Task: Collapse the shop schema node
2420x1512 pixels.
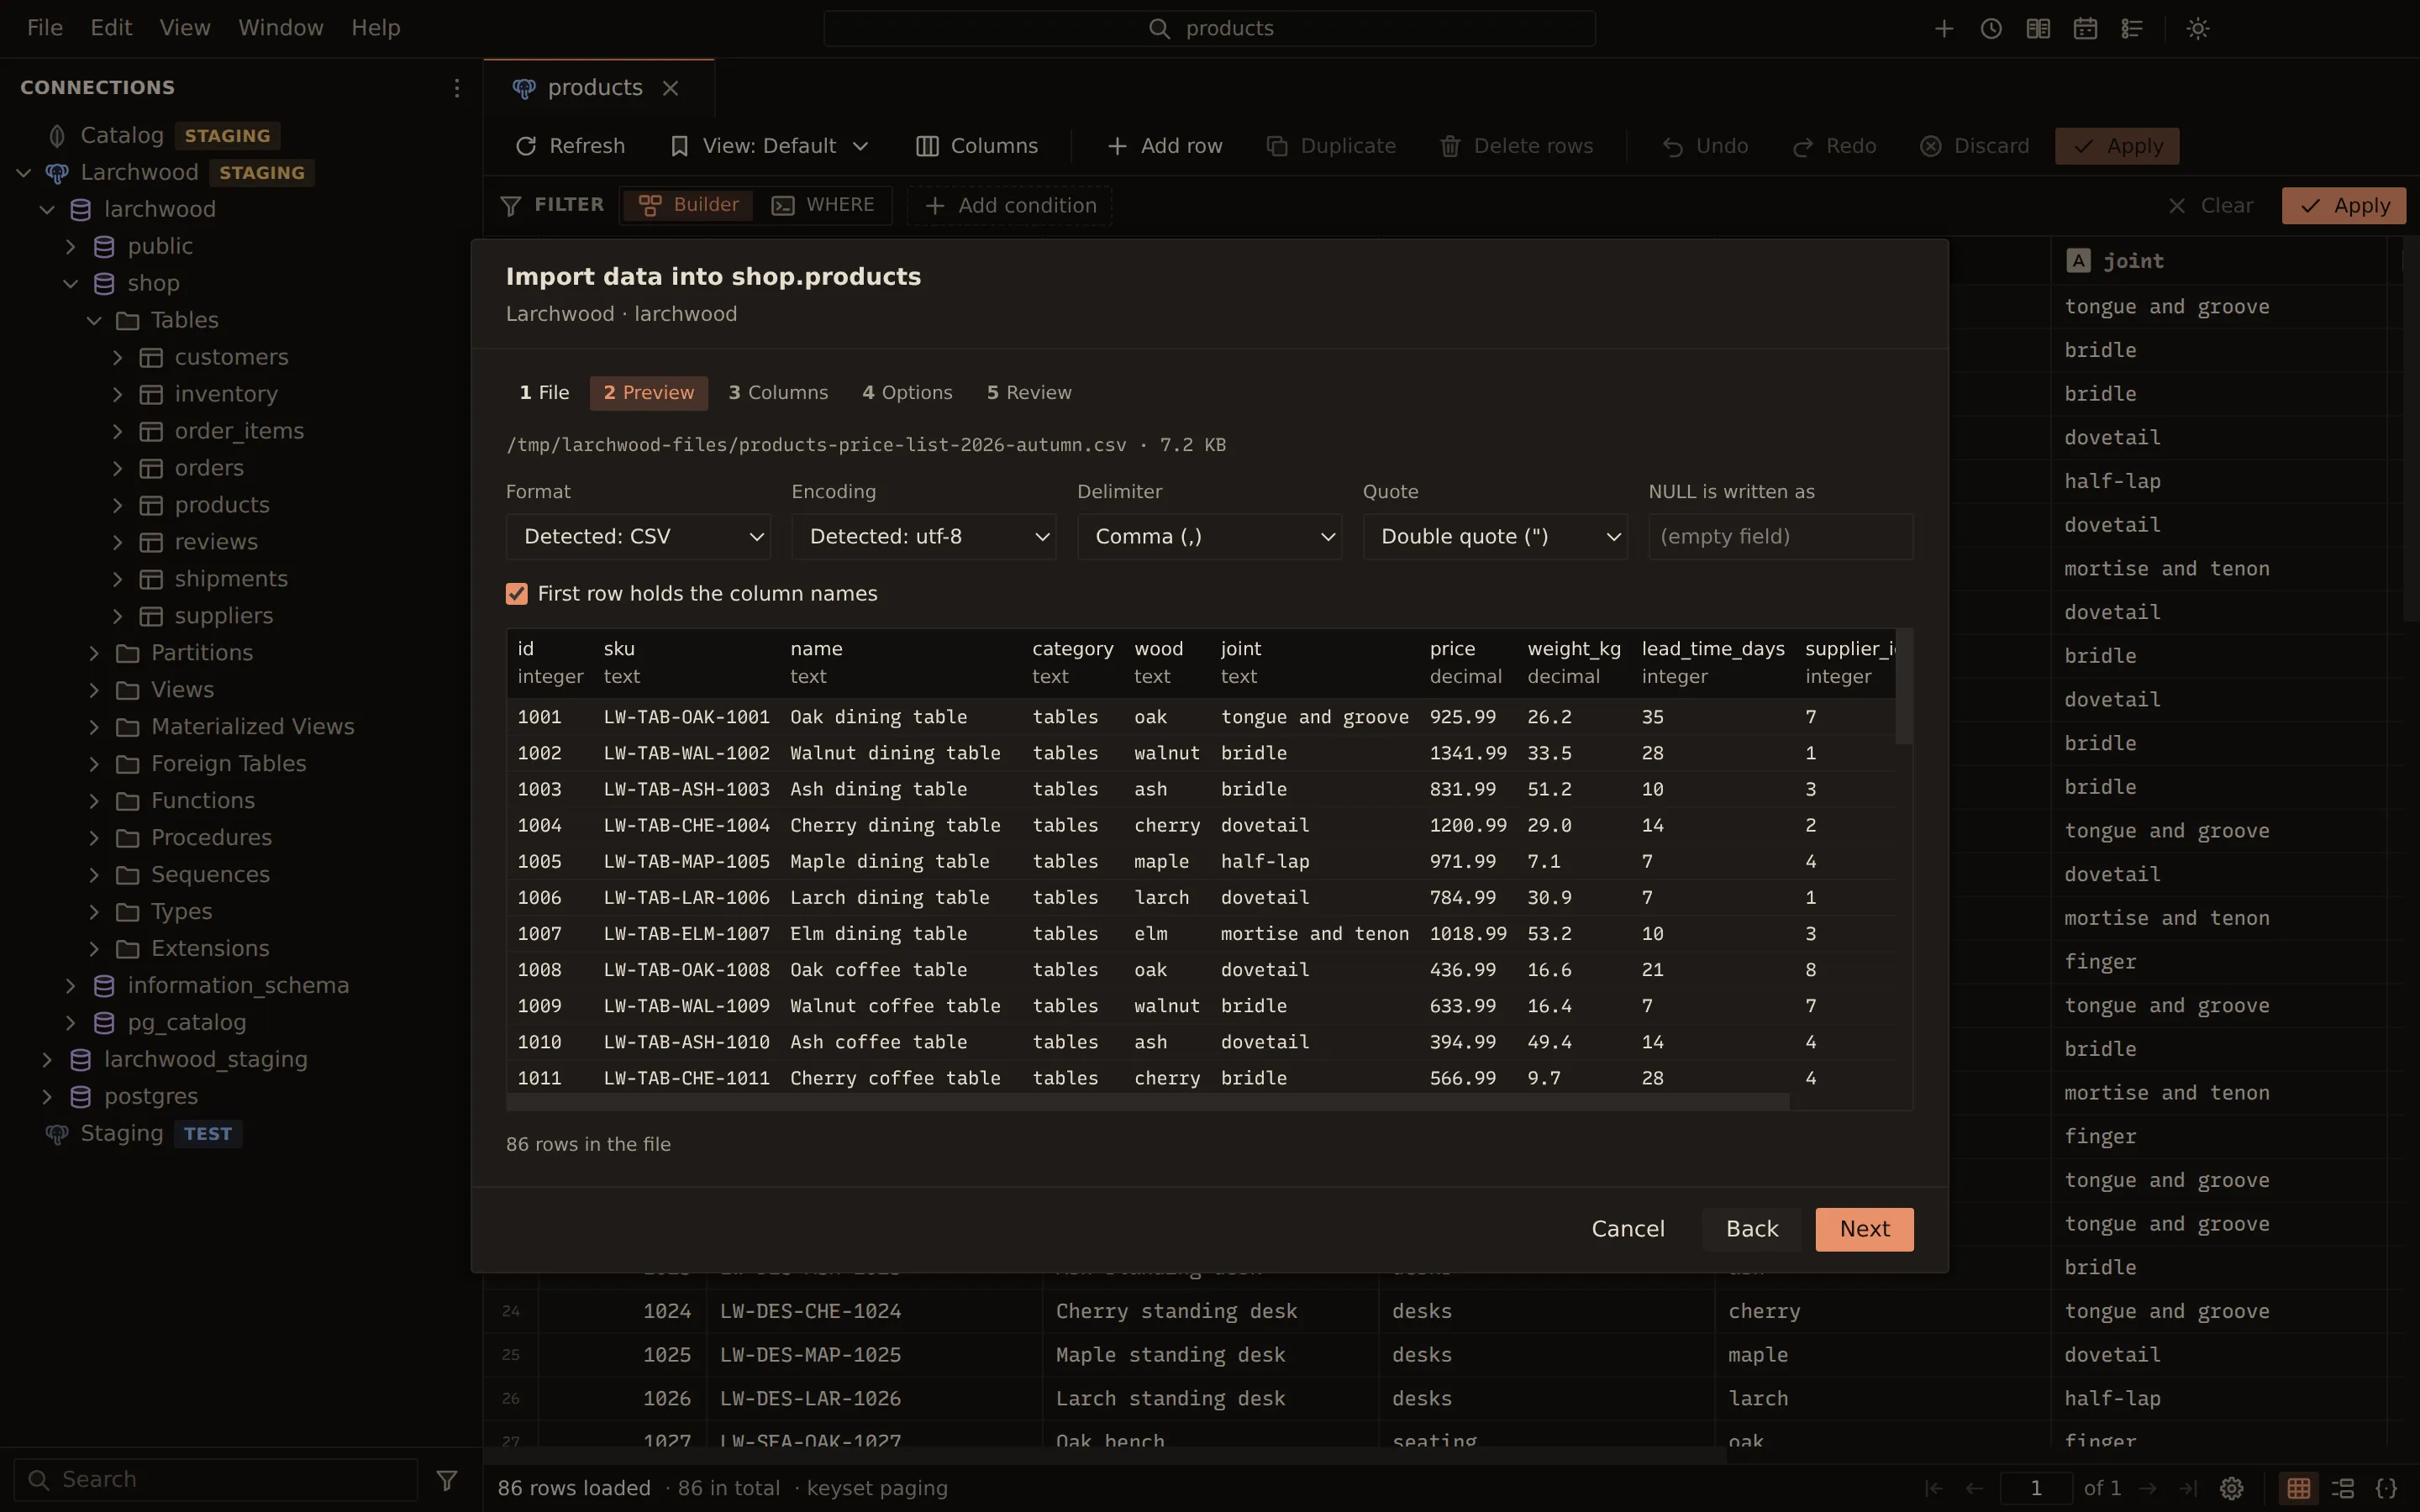Action: 71,283
